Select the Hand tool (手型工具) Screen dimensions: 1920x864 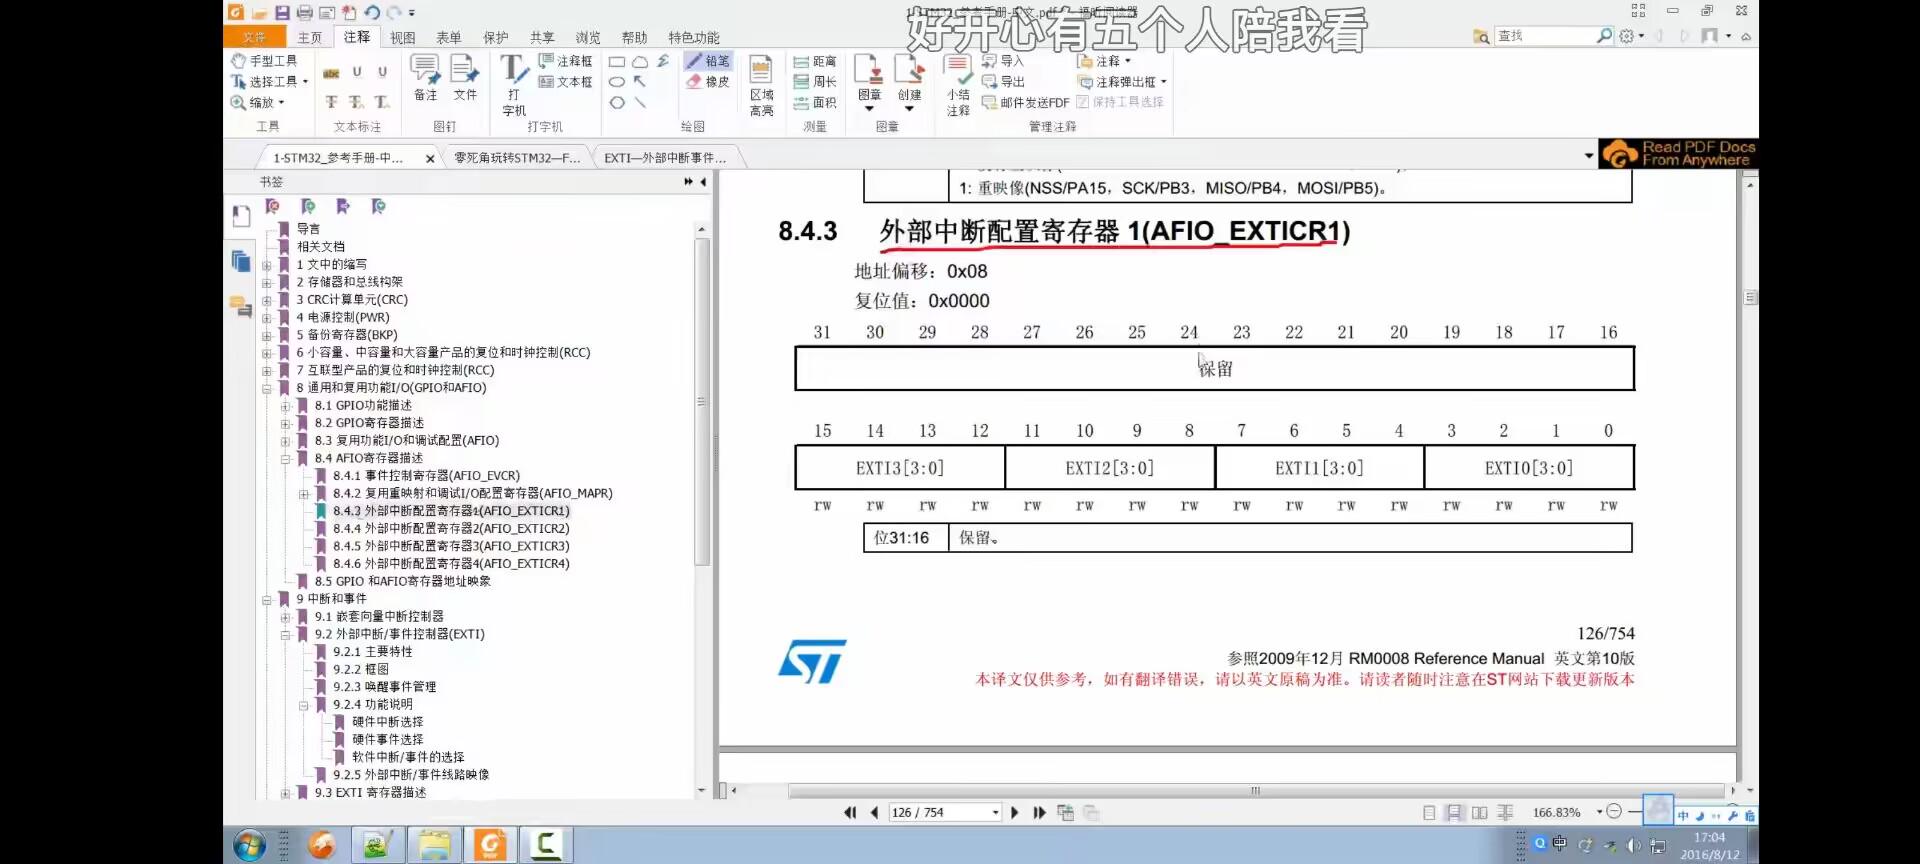264,61
